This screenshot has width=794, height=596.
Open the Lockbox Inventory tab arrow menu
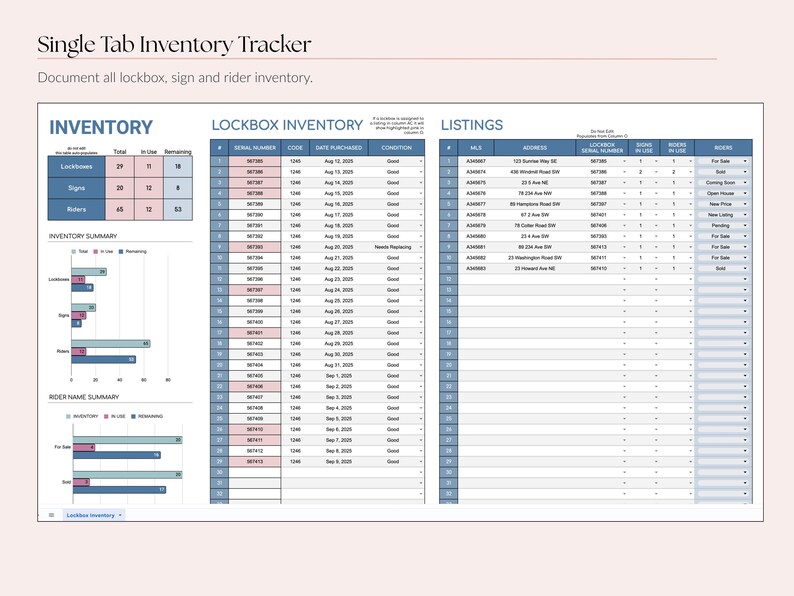(120, 515)
